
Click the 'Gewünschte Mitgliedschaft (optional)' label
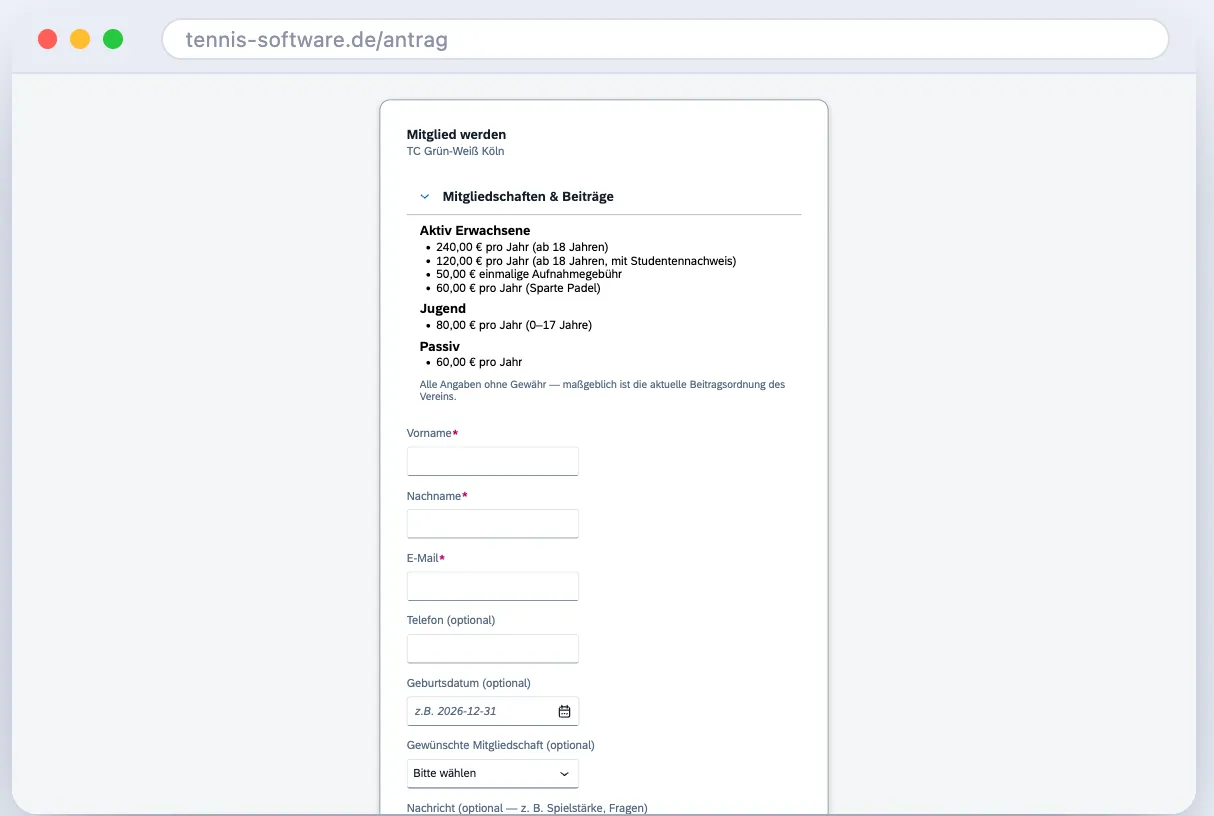[x=501, y=745]
